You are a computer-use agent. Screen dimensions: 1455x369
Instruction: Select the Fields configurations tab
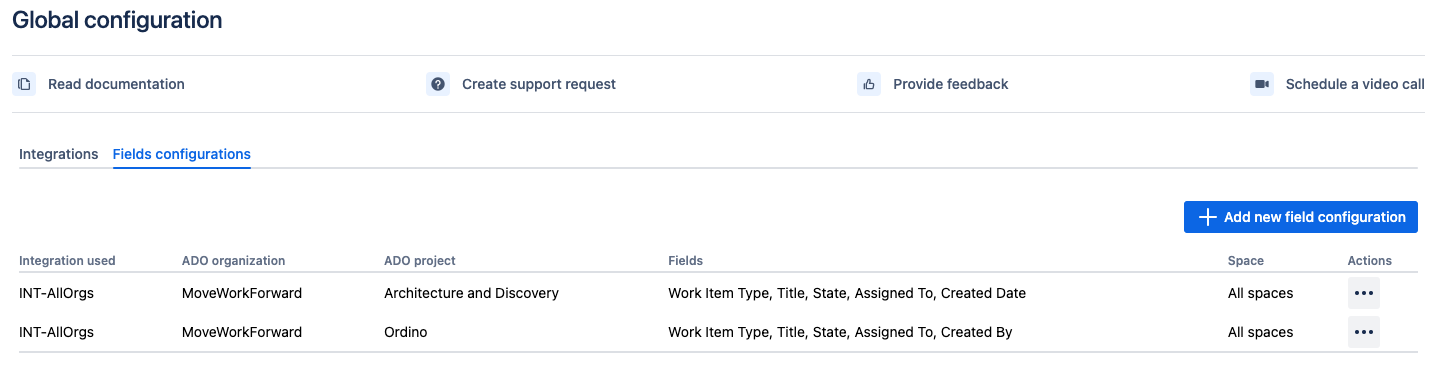pos(182,154)
